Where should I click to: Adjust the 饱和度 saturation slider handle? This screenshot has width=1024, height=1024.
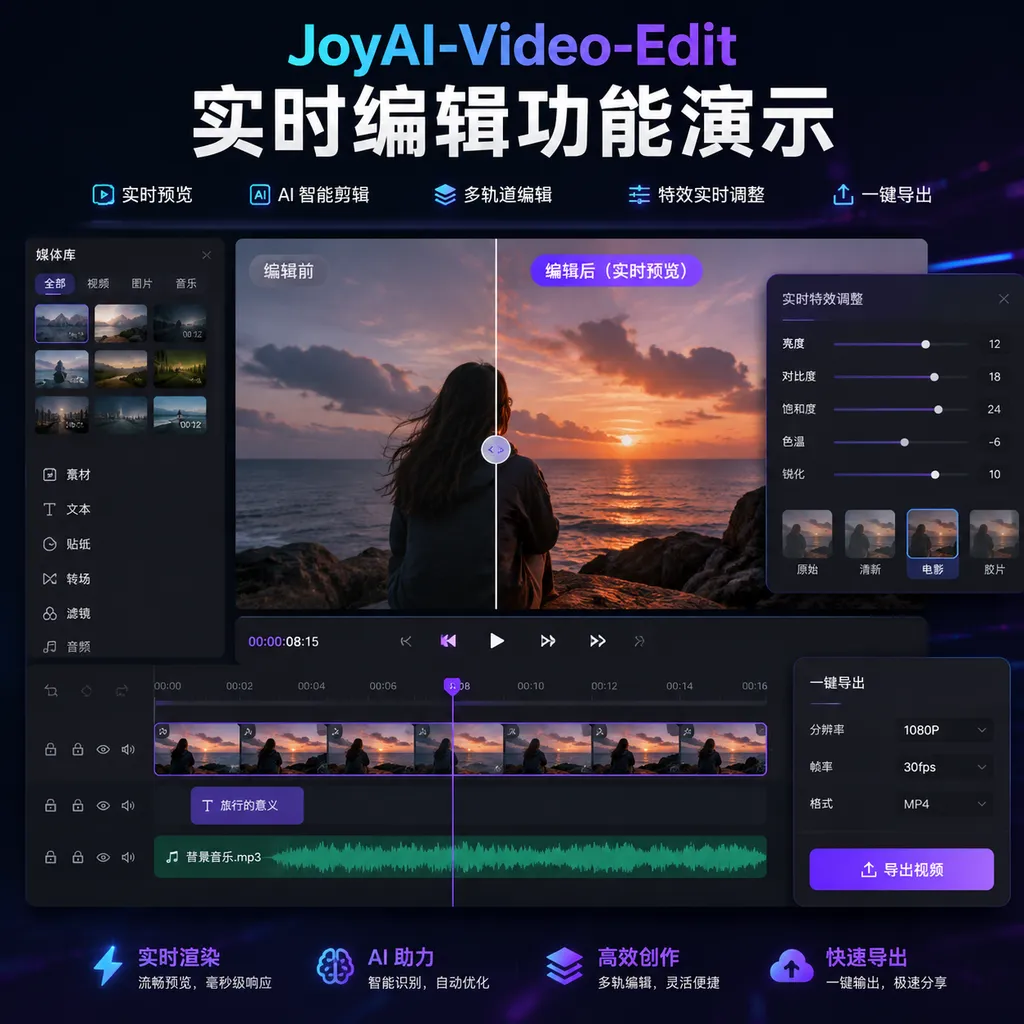coord(938,409)
